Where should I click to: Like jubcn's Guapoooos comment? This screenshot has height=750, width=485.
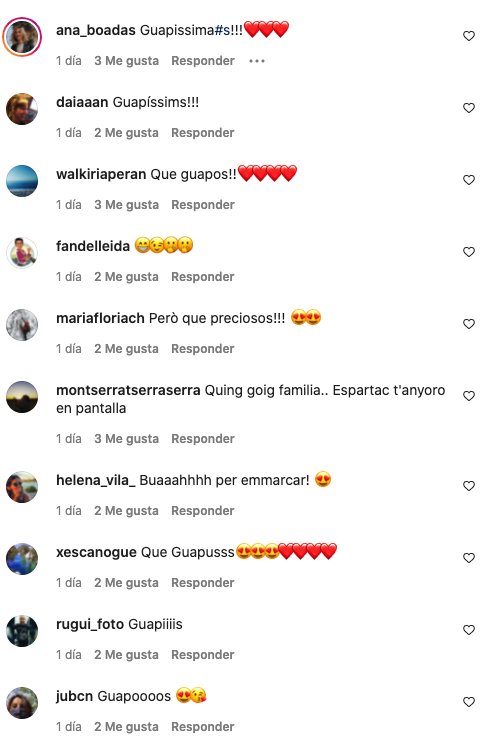click(x=469, y=702)
